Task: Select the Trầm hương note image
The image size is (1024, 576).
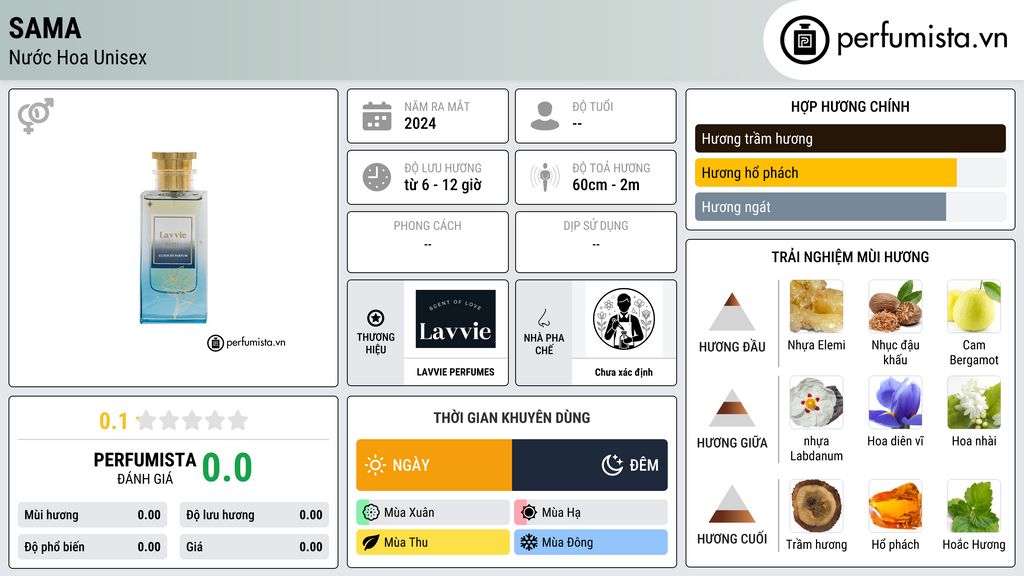Action: tap(816, 506)
